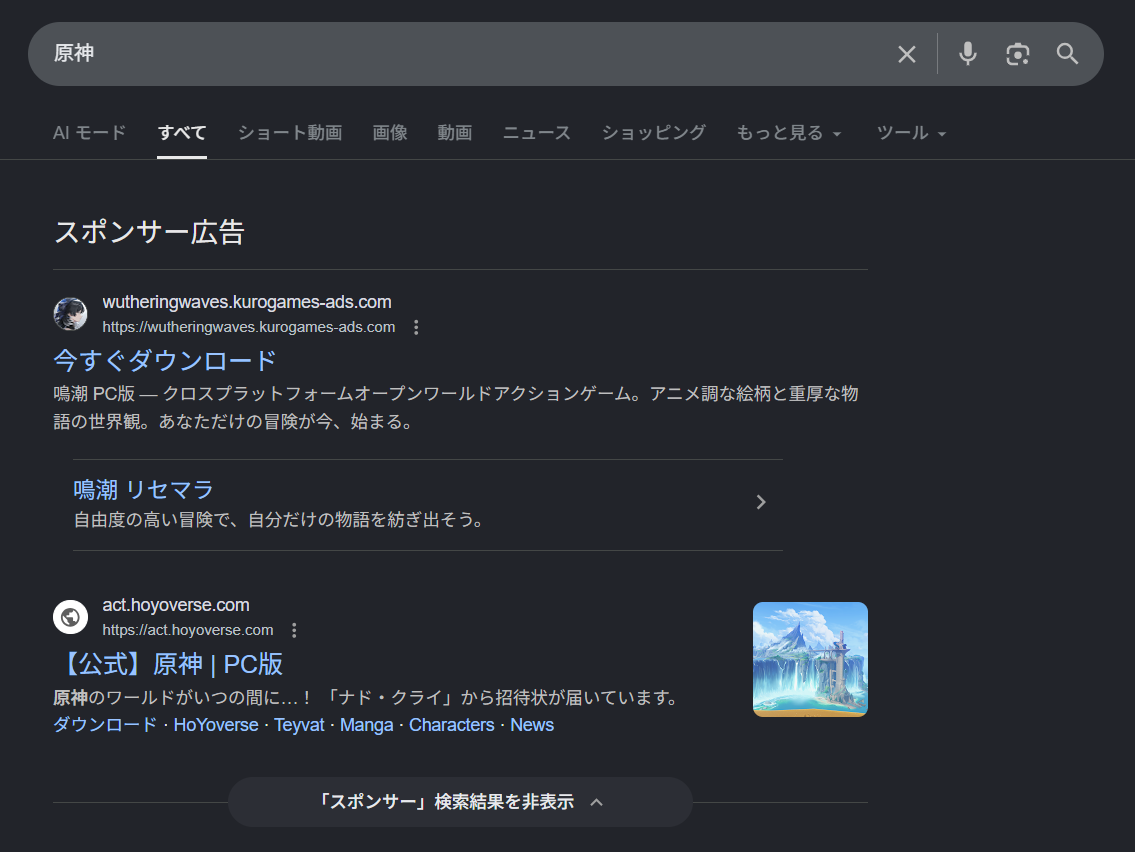
Task: Submit search with the magnifying glass icon
Action: 1067,54
